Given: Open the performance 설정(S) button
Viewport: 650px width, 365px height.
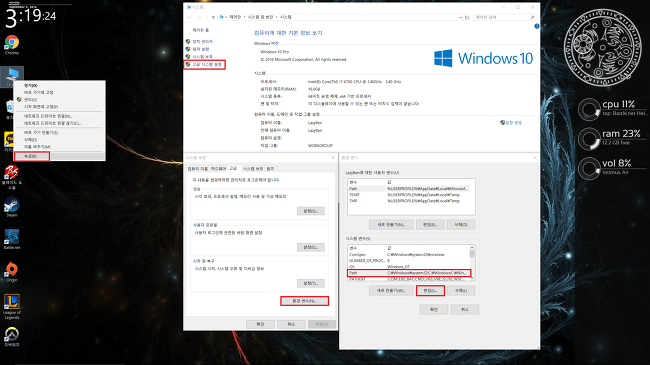Looking at the screenshot, I should coord(310,211).
